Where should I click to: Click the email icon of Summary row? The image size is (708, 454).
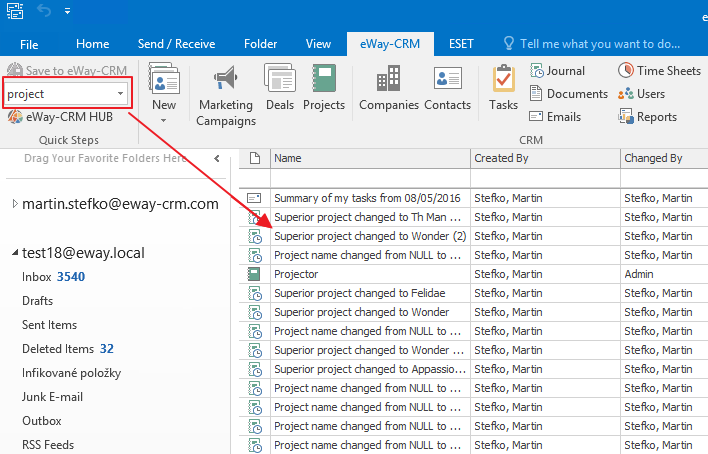click(x=254, y=198)
